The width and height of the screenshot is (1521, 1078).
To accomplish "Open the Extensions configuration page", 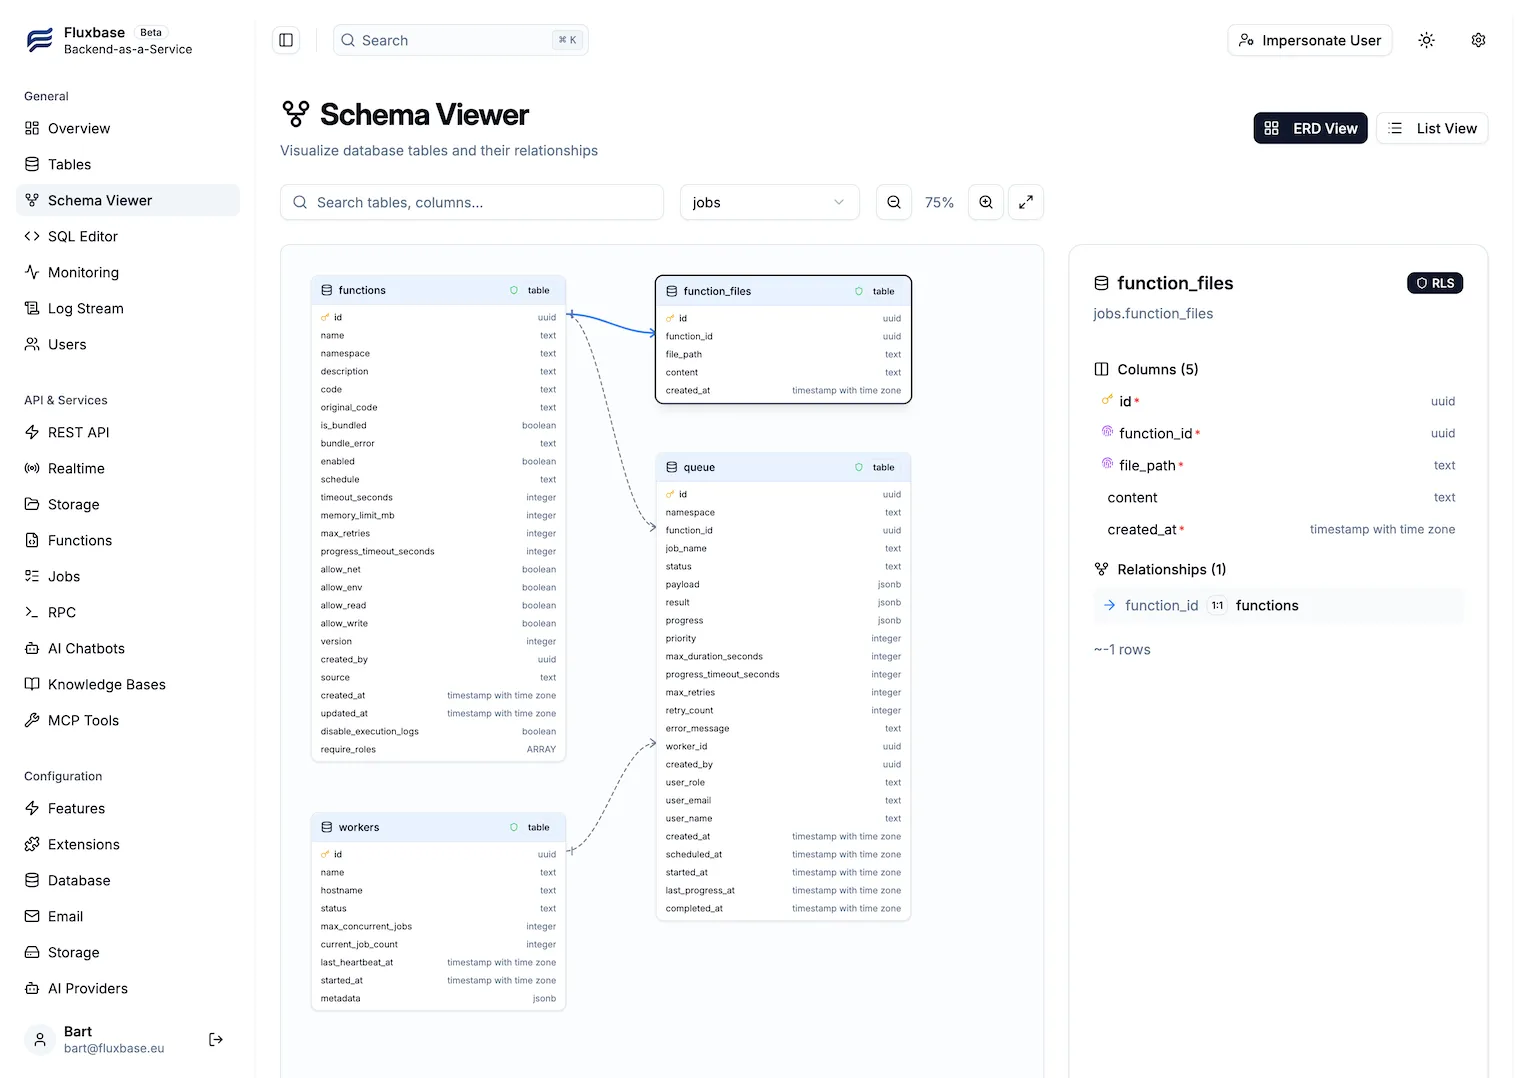I will (x=83, y=844).
